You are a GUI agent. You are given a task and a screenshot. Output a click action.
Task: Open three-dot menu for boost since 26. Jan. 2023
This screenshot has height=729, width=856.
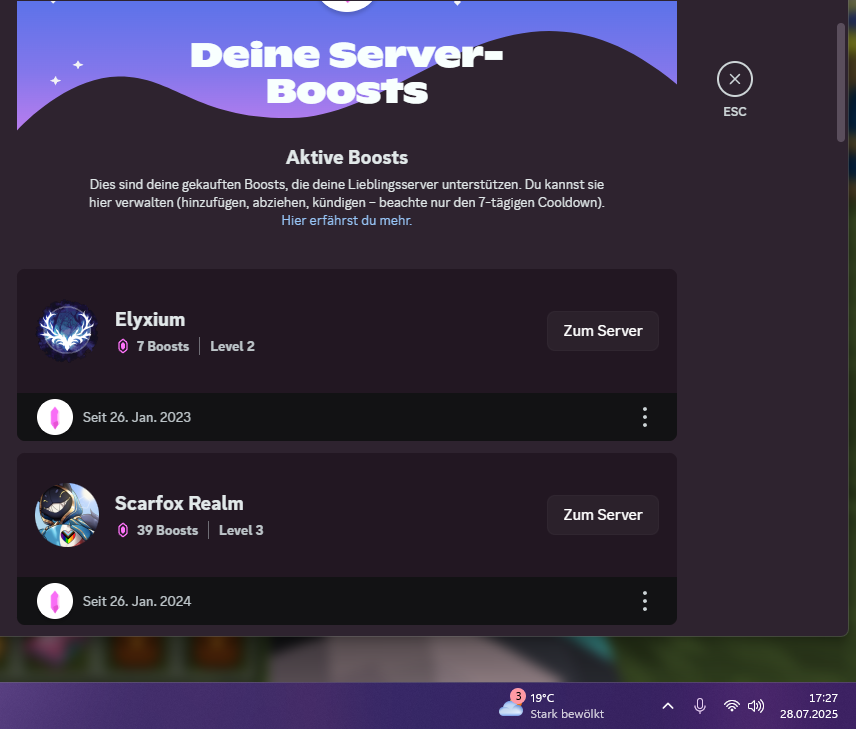tap(645, 417)
